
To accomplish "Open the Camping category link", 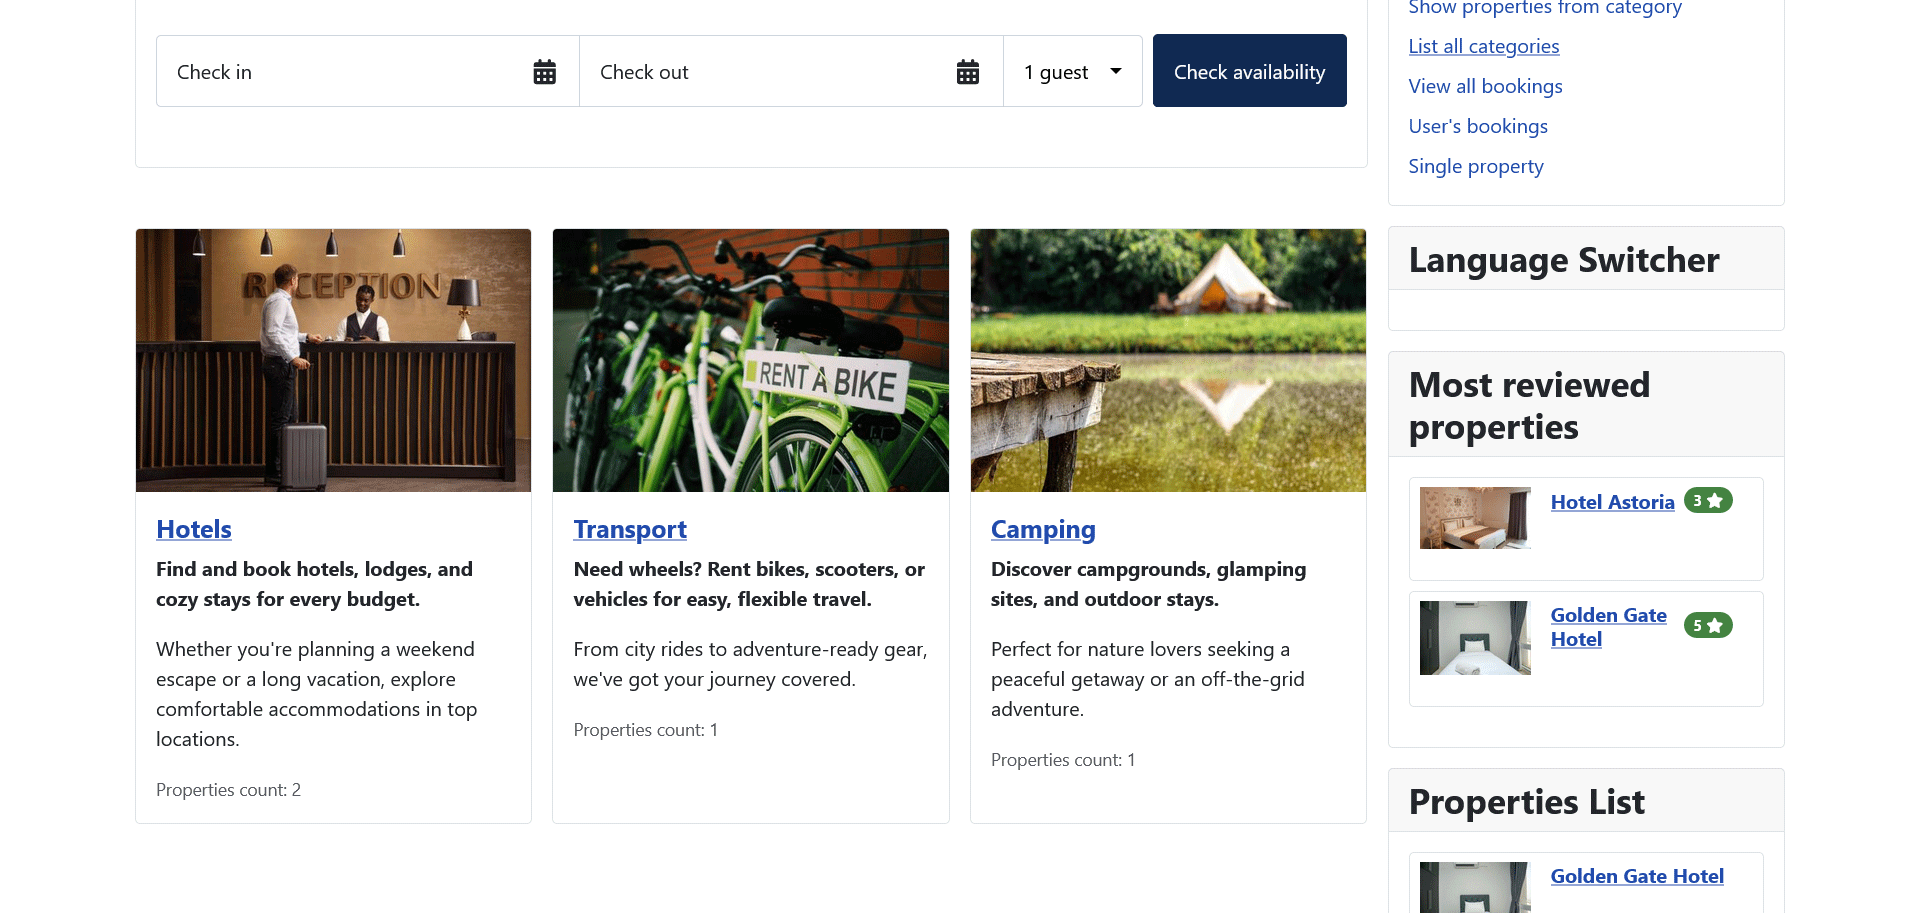I will (x=1043, y=529).
